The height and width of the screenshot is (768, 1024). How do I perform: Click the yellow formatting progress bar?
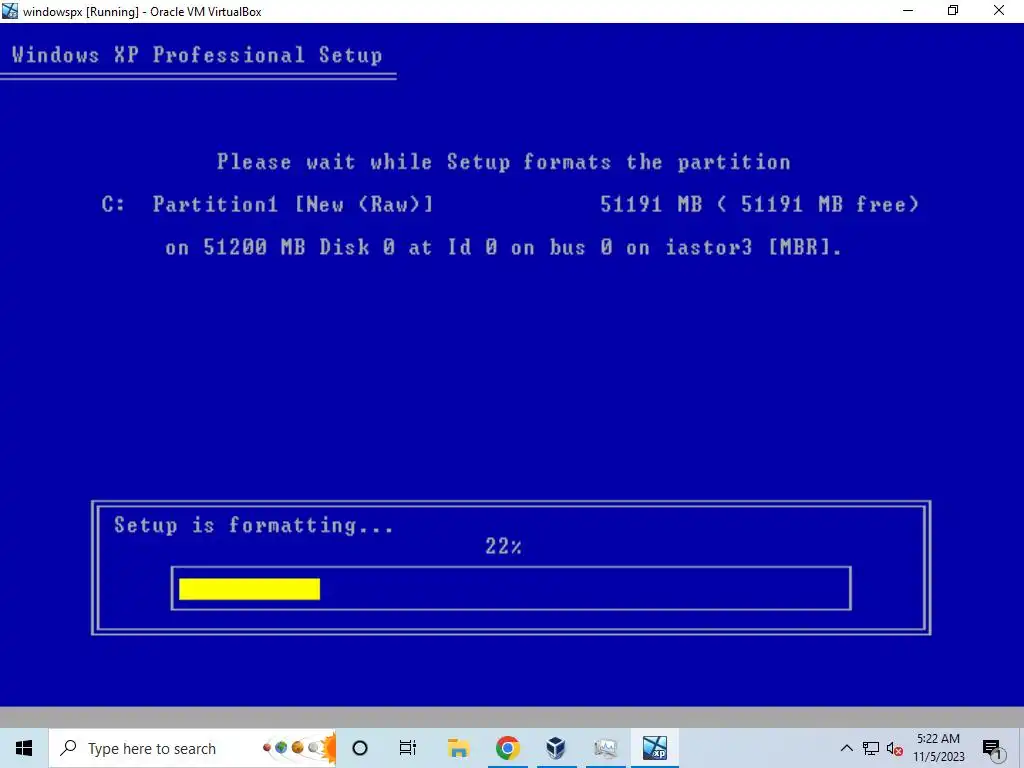tap(249, 588)
